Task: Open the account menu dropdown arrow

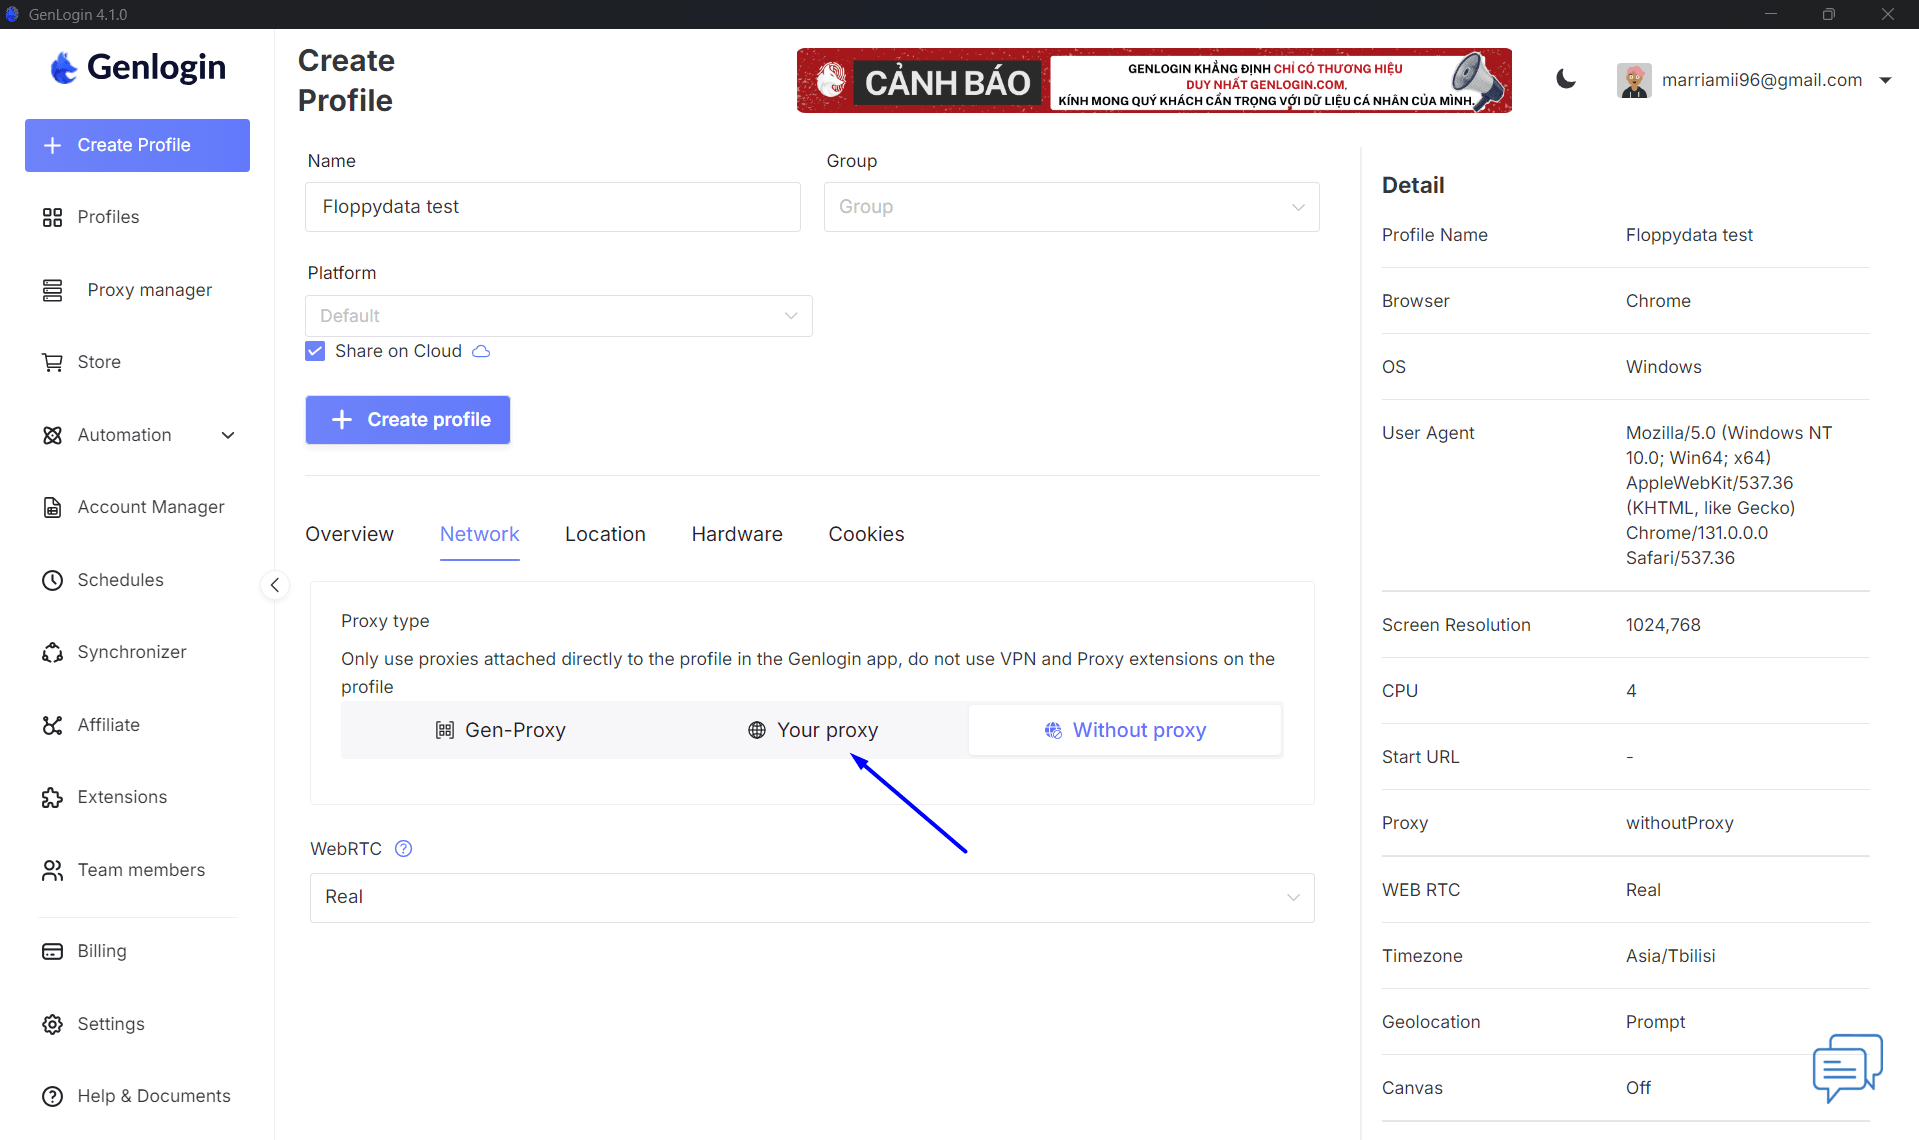Action: pyautogui.click(x=1885, y=80)
